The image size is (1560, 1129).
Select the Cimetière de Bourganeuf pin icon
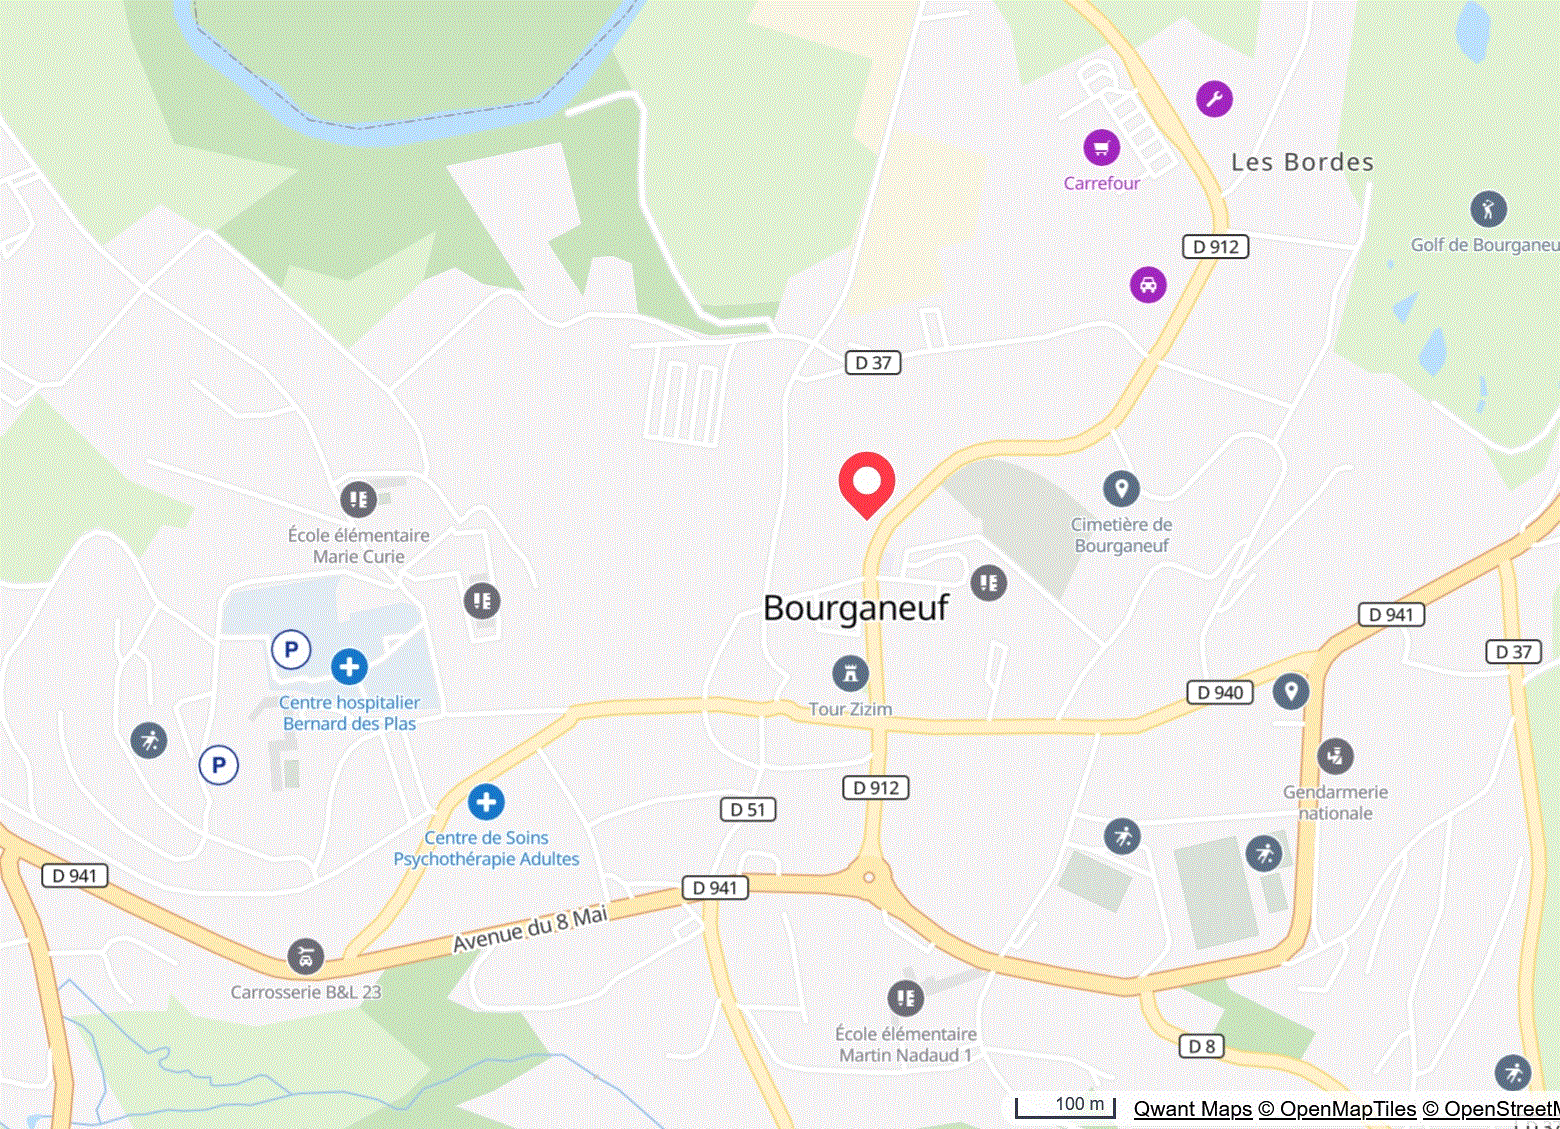(1121, 489)
